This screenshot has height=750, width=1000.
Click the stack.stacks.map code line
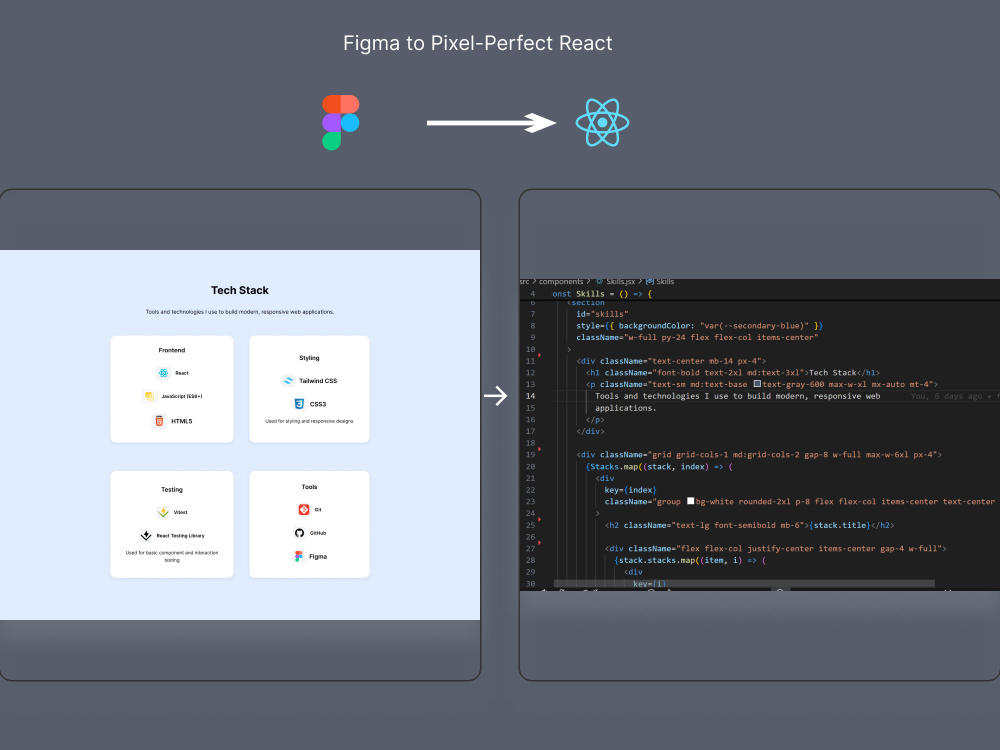pos(690,561)
